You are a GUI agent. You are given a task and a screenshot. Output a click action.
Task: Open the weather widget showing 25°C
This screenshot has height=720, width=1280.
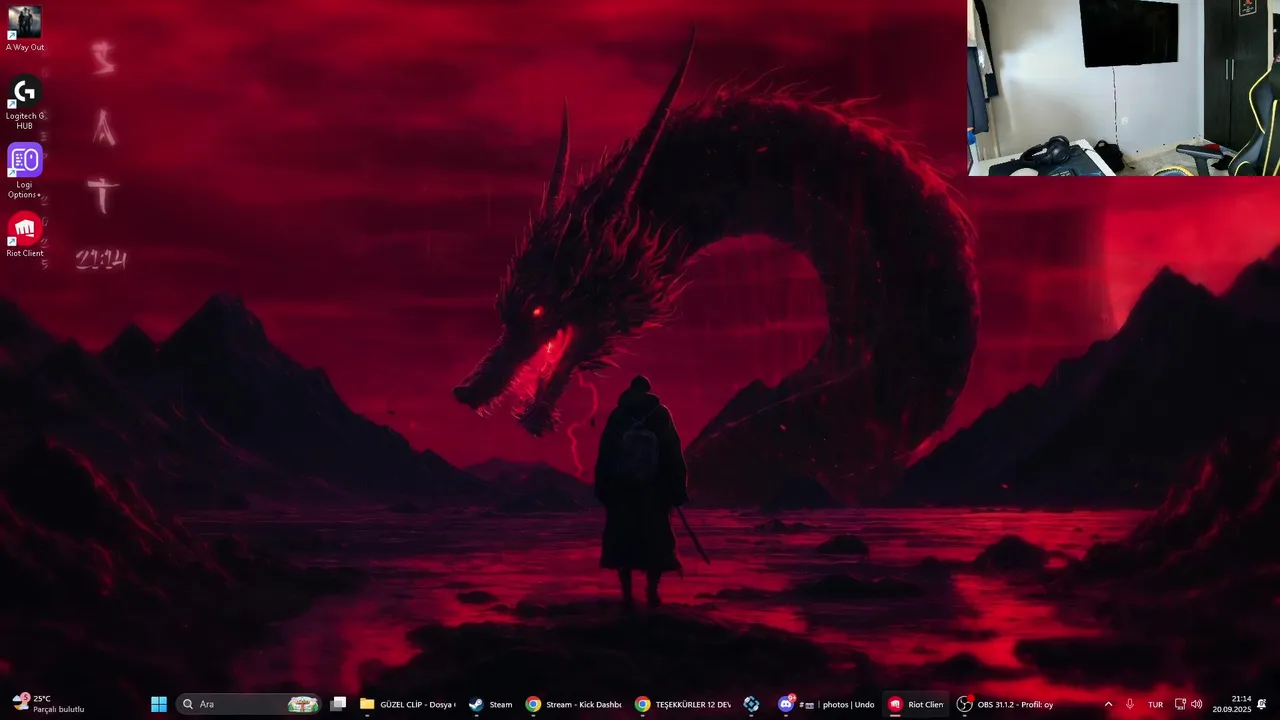[x=48, y=704]
